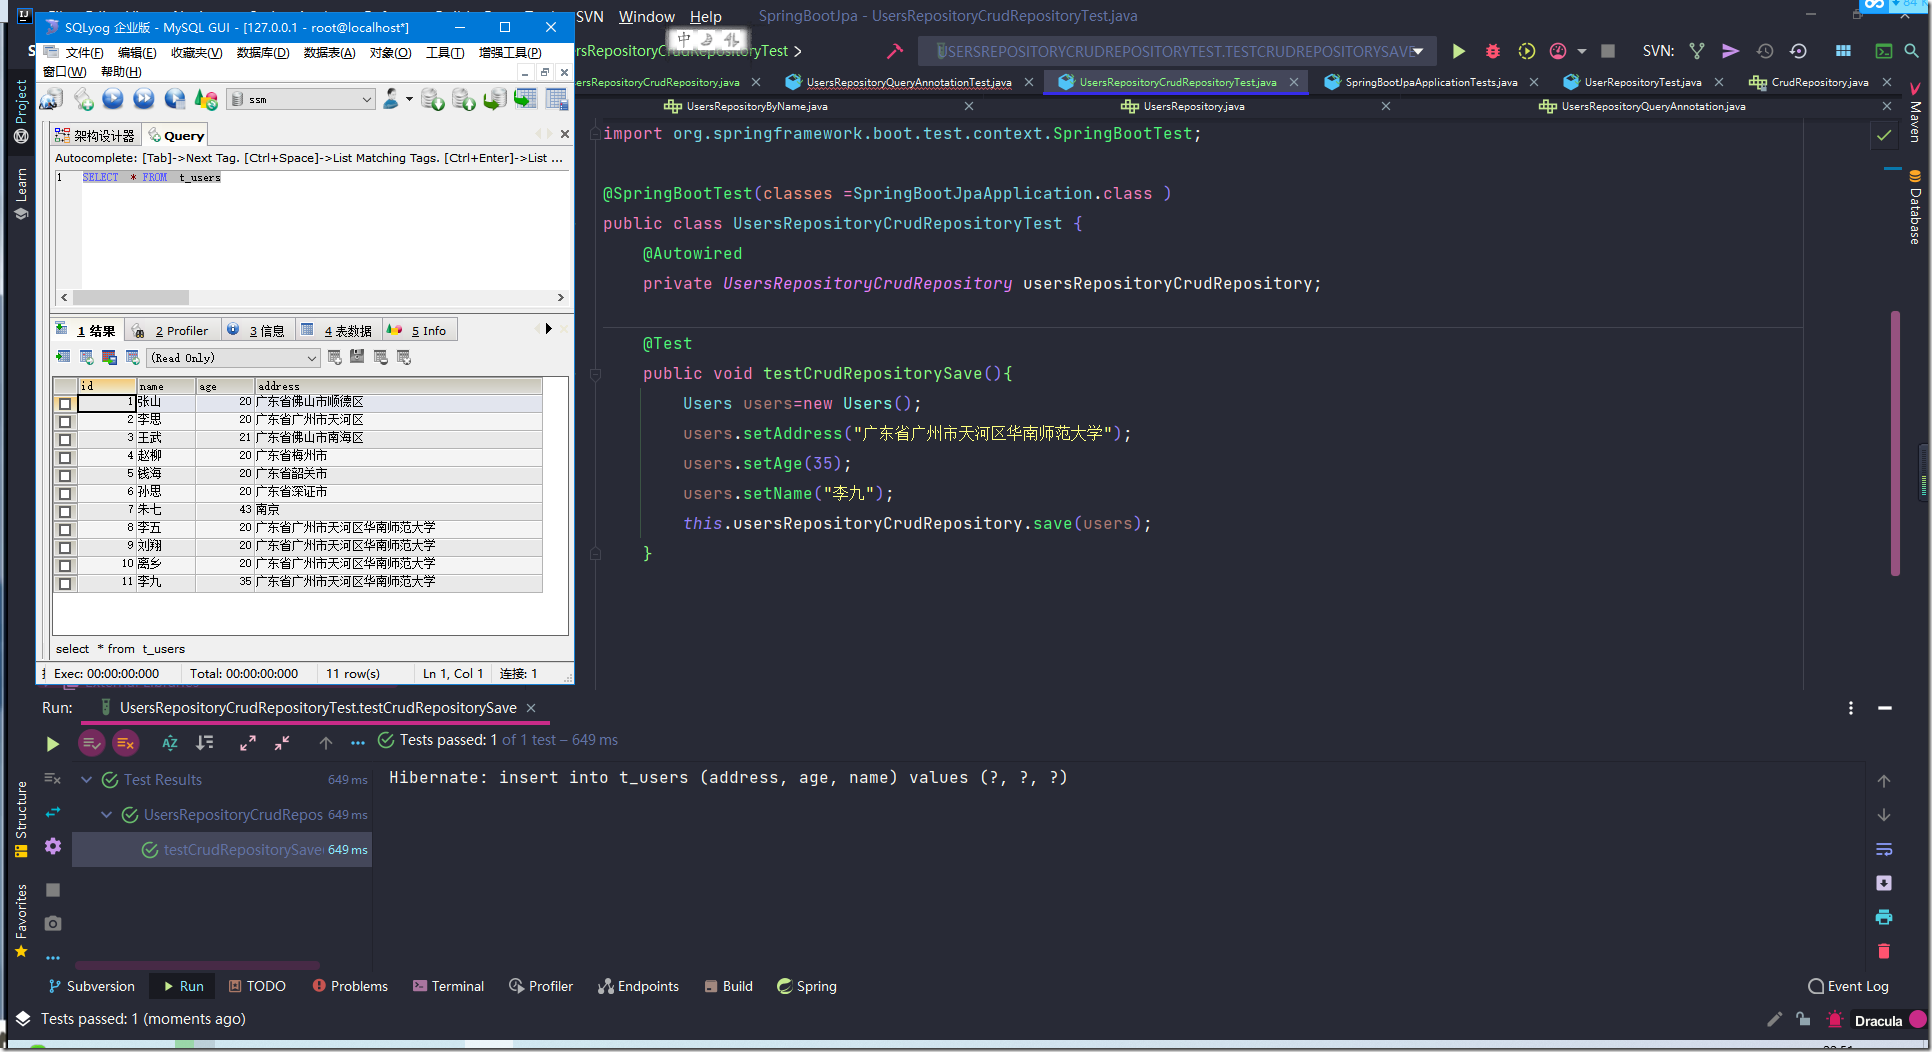This screenshot has height=1052, width=1932.
Task: Open the 文件(F) menu in SQLyog
Action: click(84, 52)
